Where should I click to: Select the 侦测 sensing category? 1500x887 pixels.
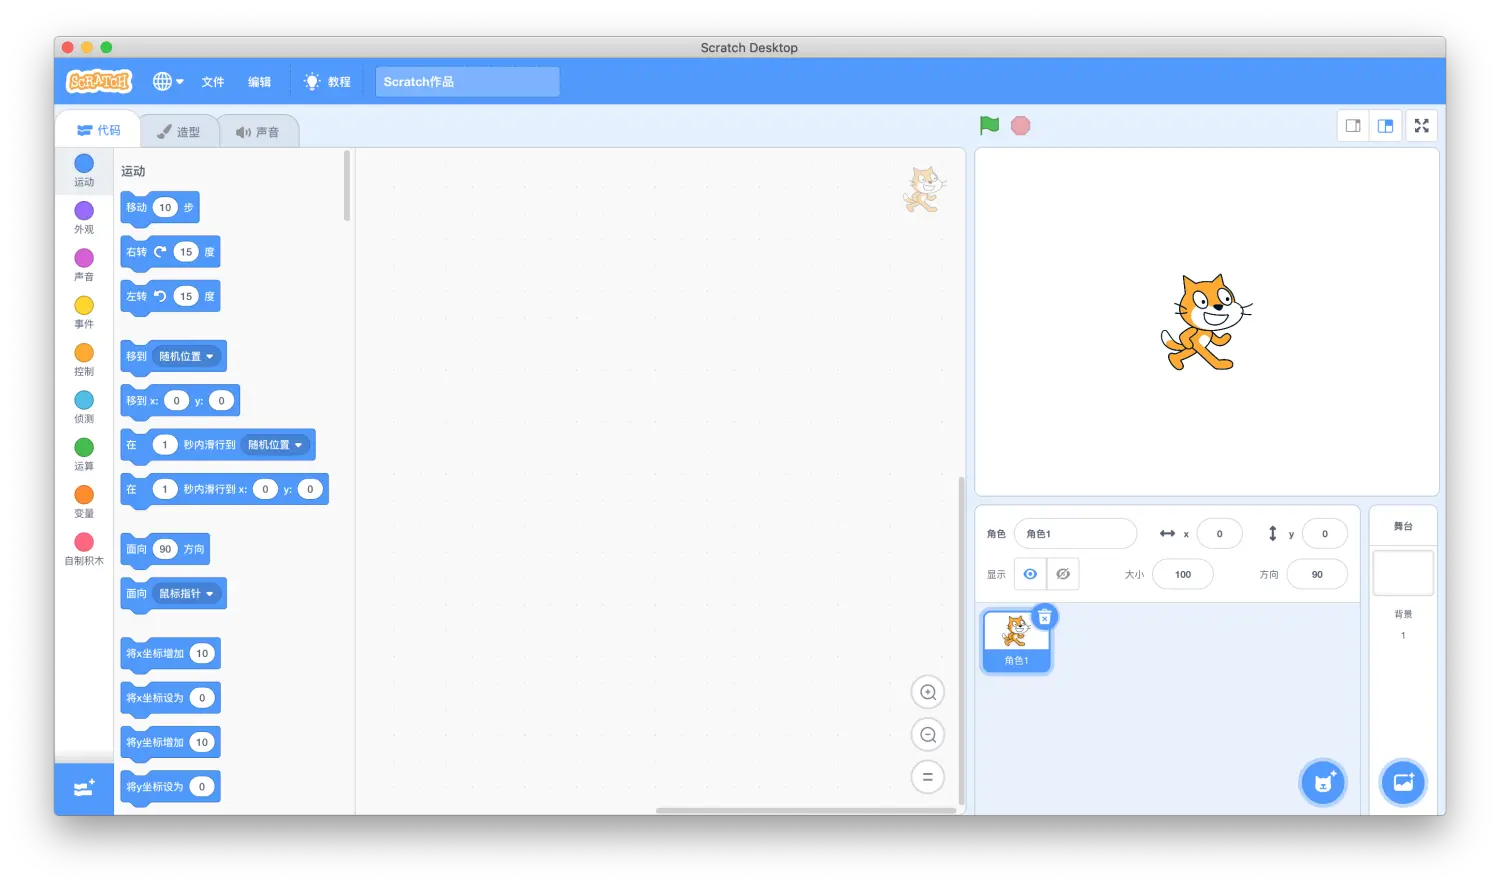pos(84,407)
